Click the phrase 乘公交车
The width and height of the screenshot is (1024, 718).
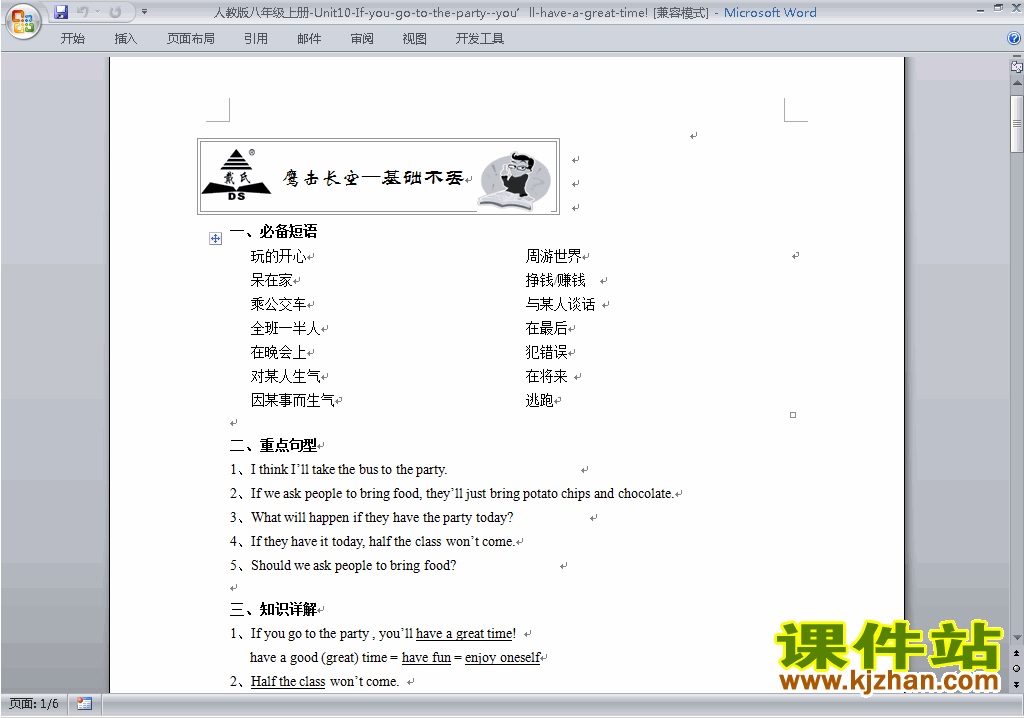[x=278, y=304]
